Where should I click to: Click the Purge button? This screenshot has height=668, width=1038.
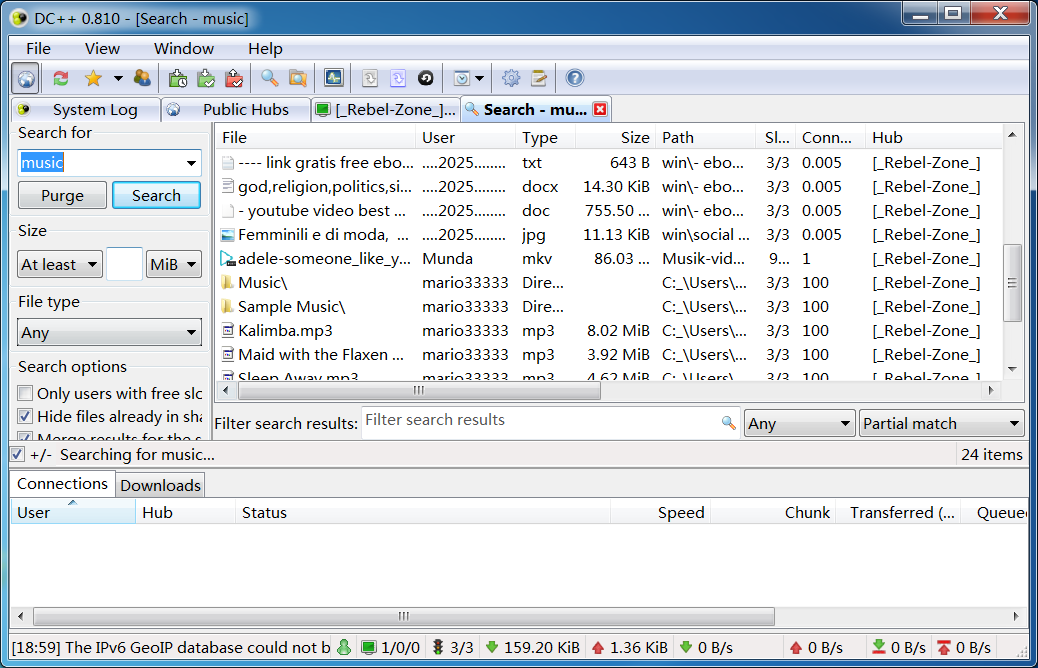[62, 196]
